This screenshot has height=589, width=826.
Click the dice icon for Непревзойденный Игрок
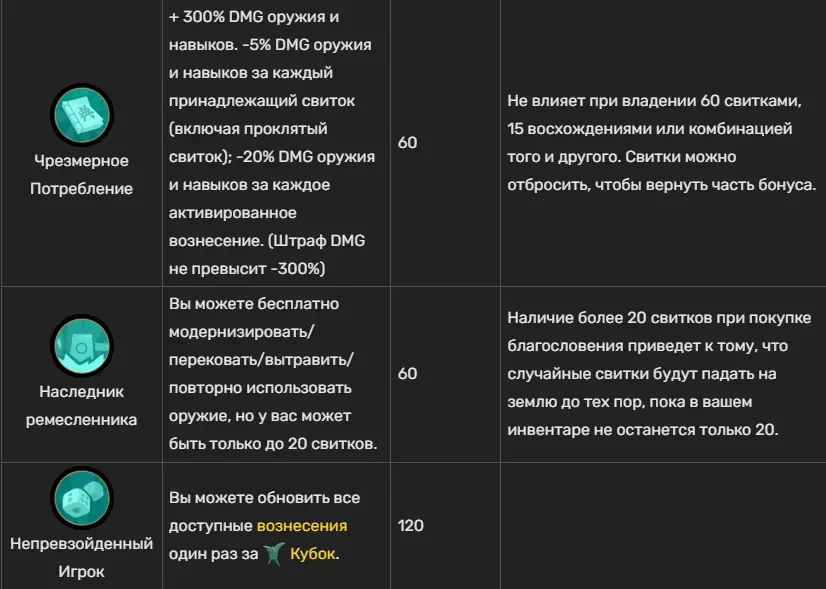81,503
